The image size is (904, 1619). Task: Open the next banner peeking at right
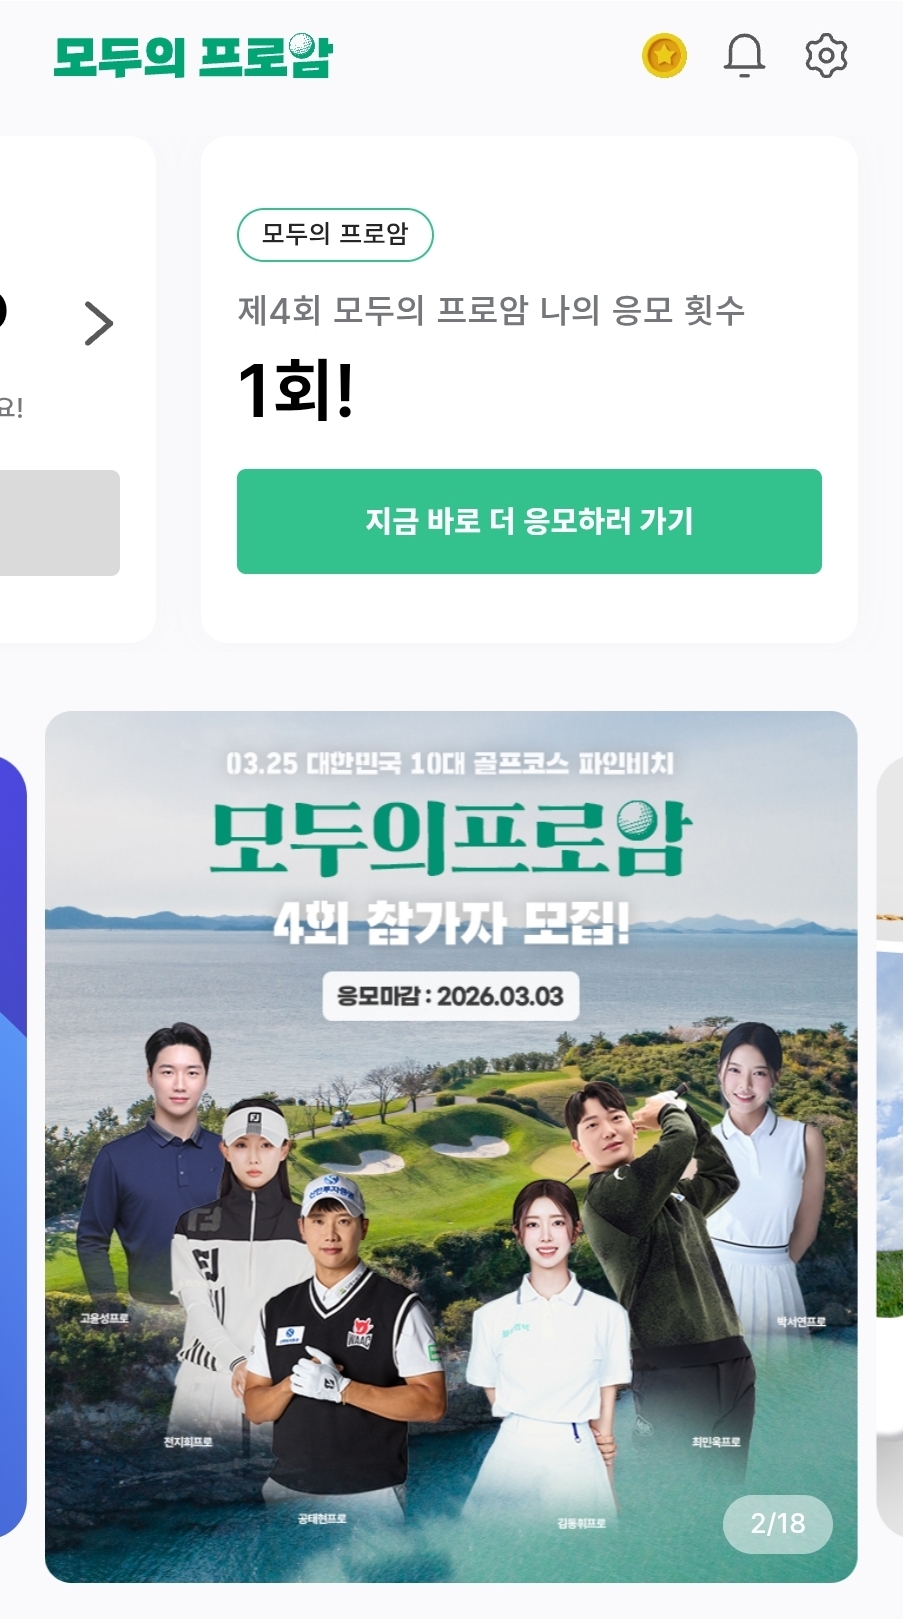890,1146
